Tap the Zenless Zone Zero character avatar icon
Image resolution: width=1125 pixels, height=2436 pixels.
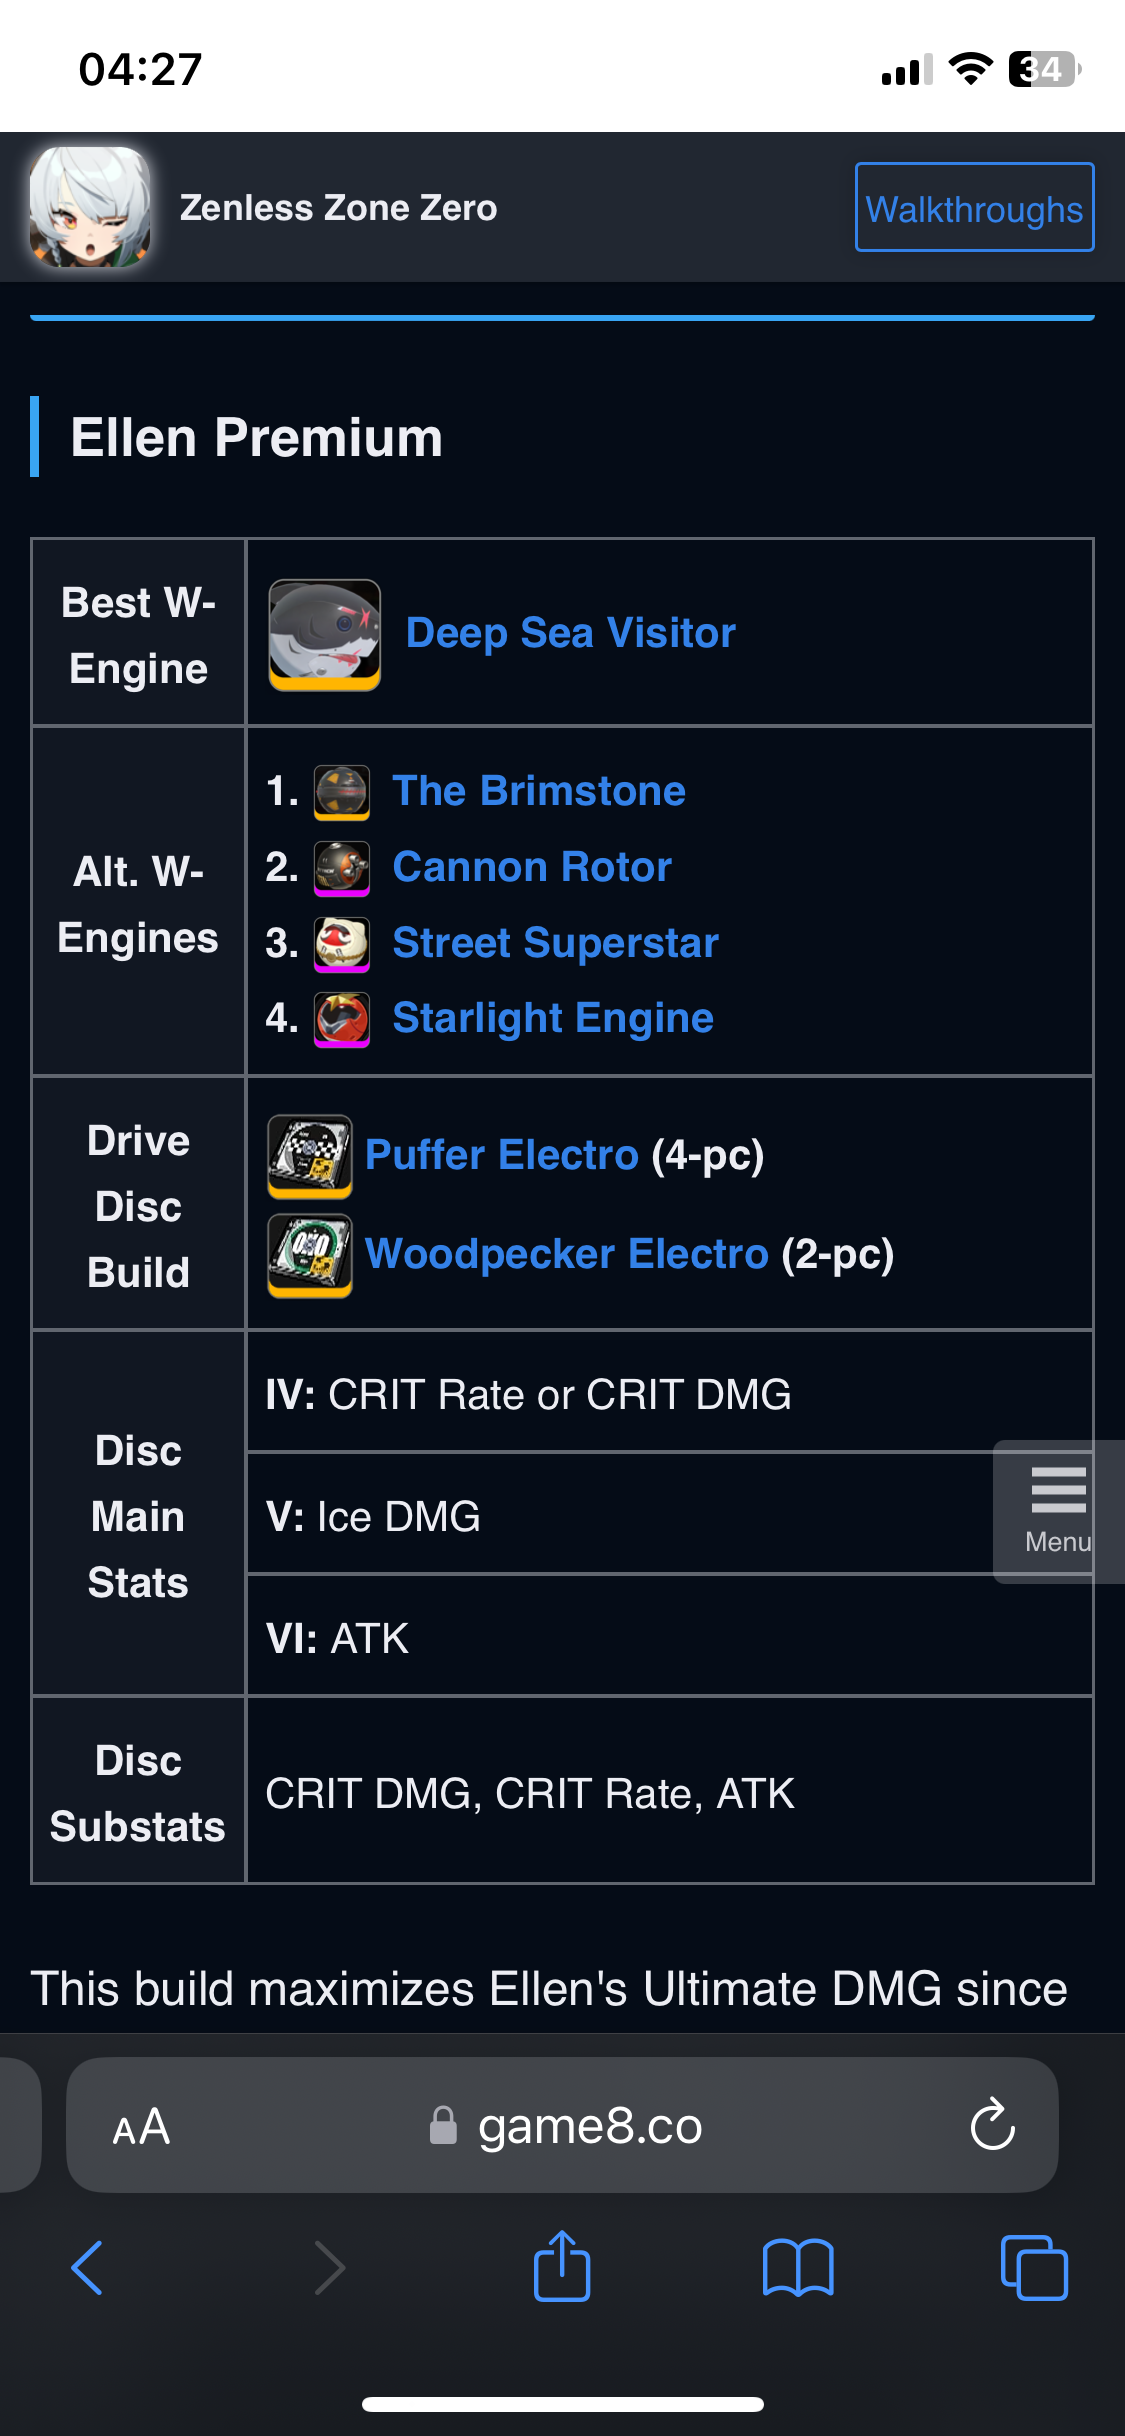click(x=90, y=207)
